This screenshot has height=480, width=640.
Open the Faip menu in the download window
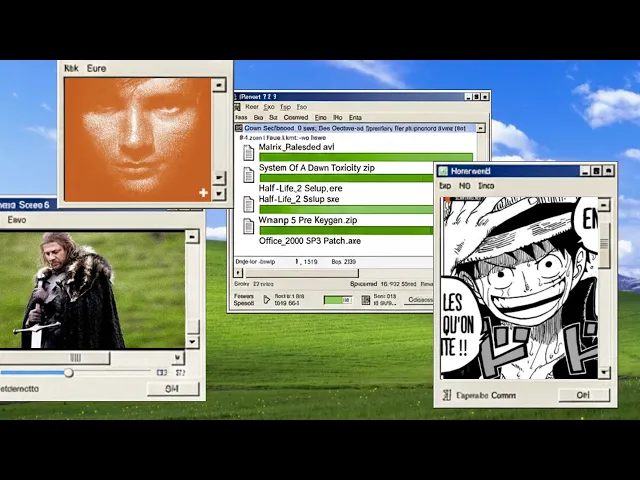tap(285, 107)
